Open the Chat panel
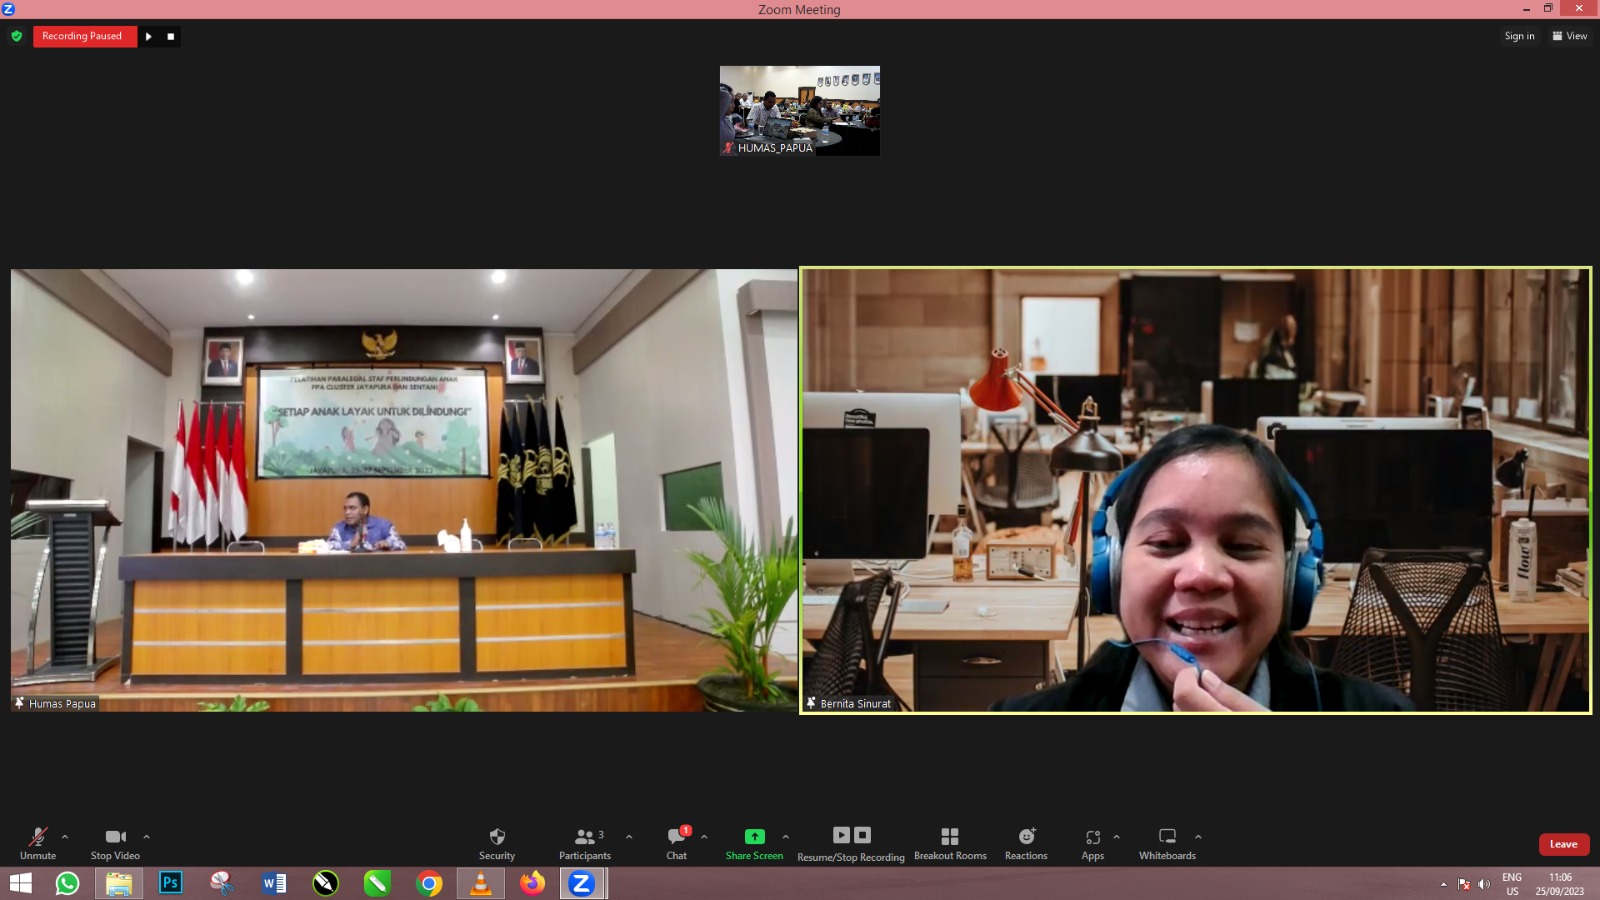This screenshot has height=900, width=1600. pos(677,837)
